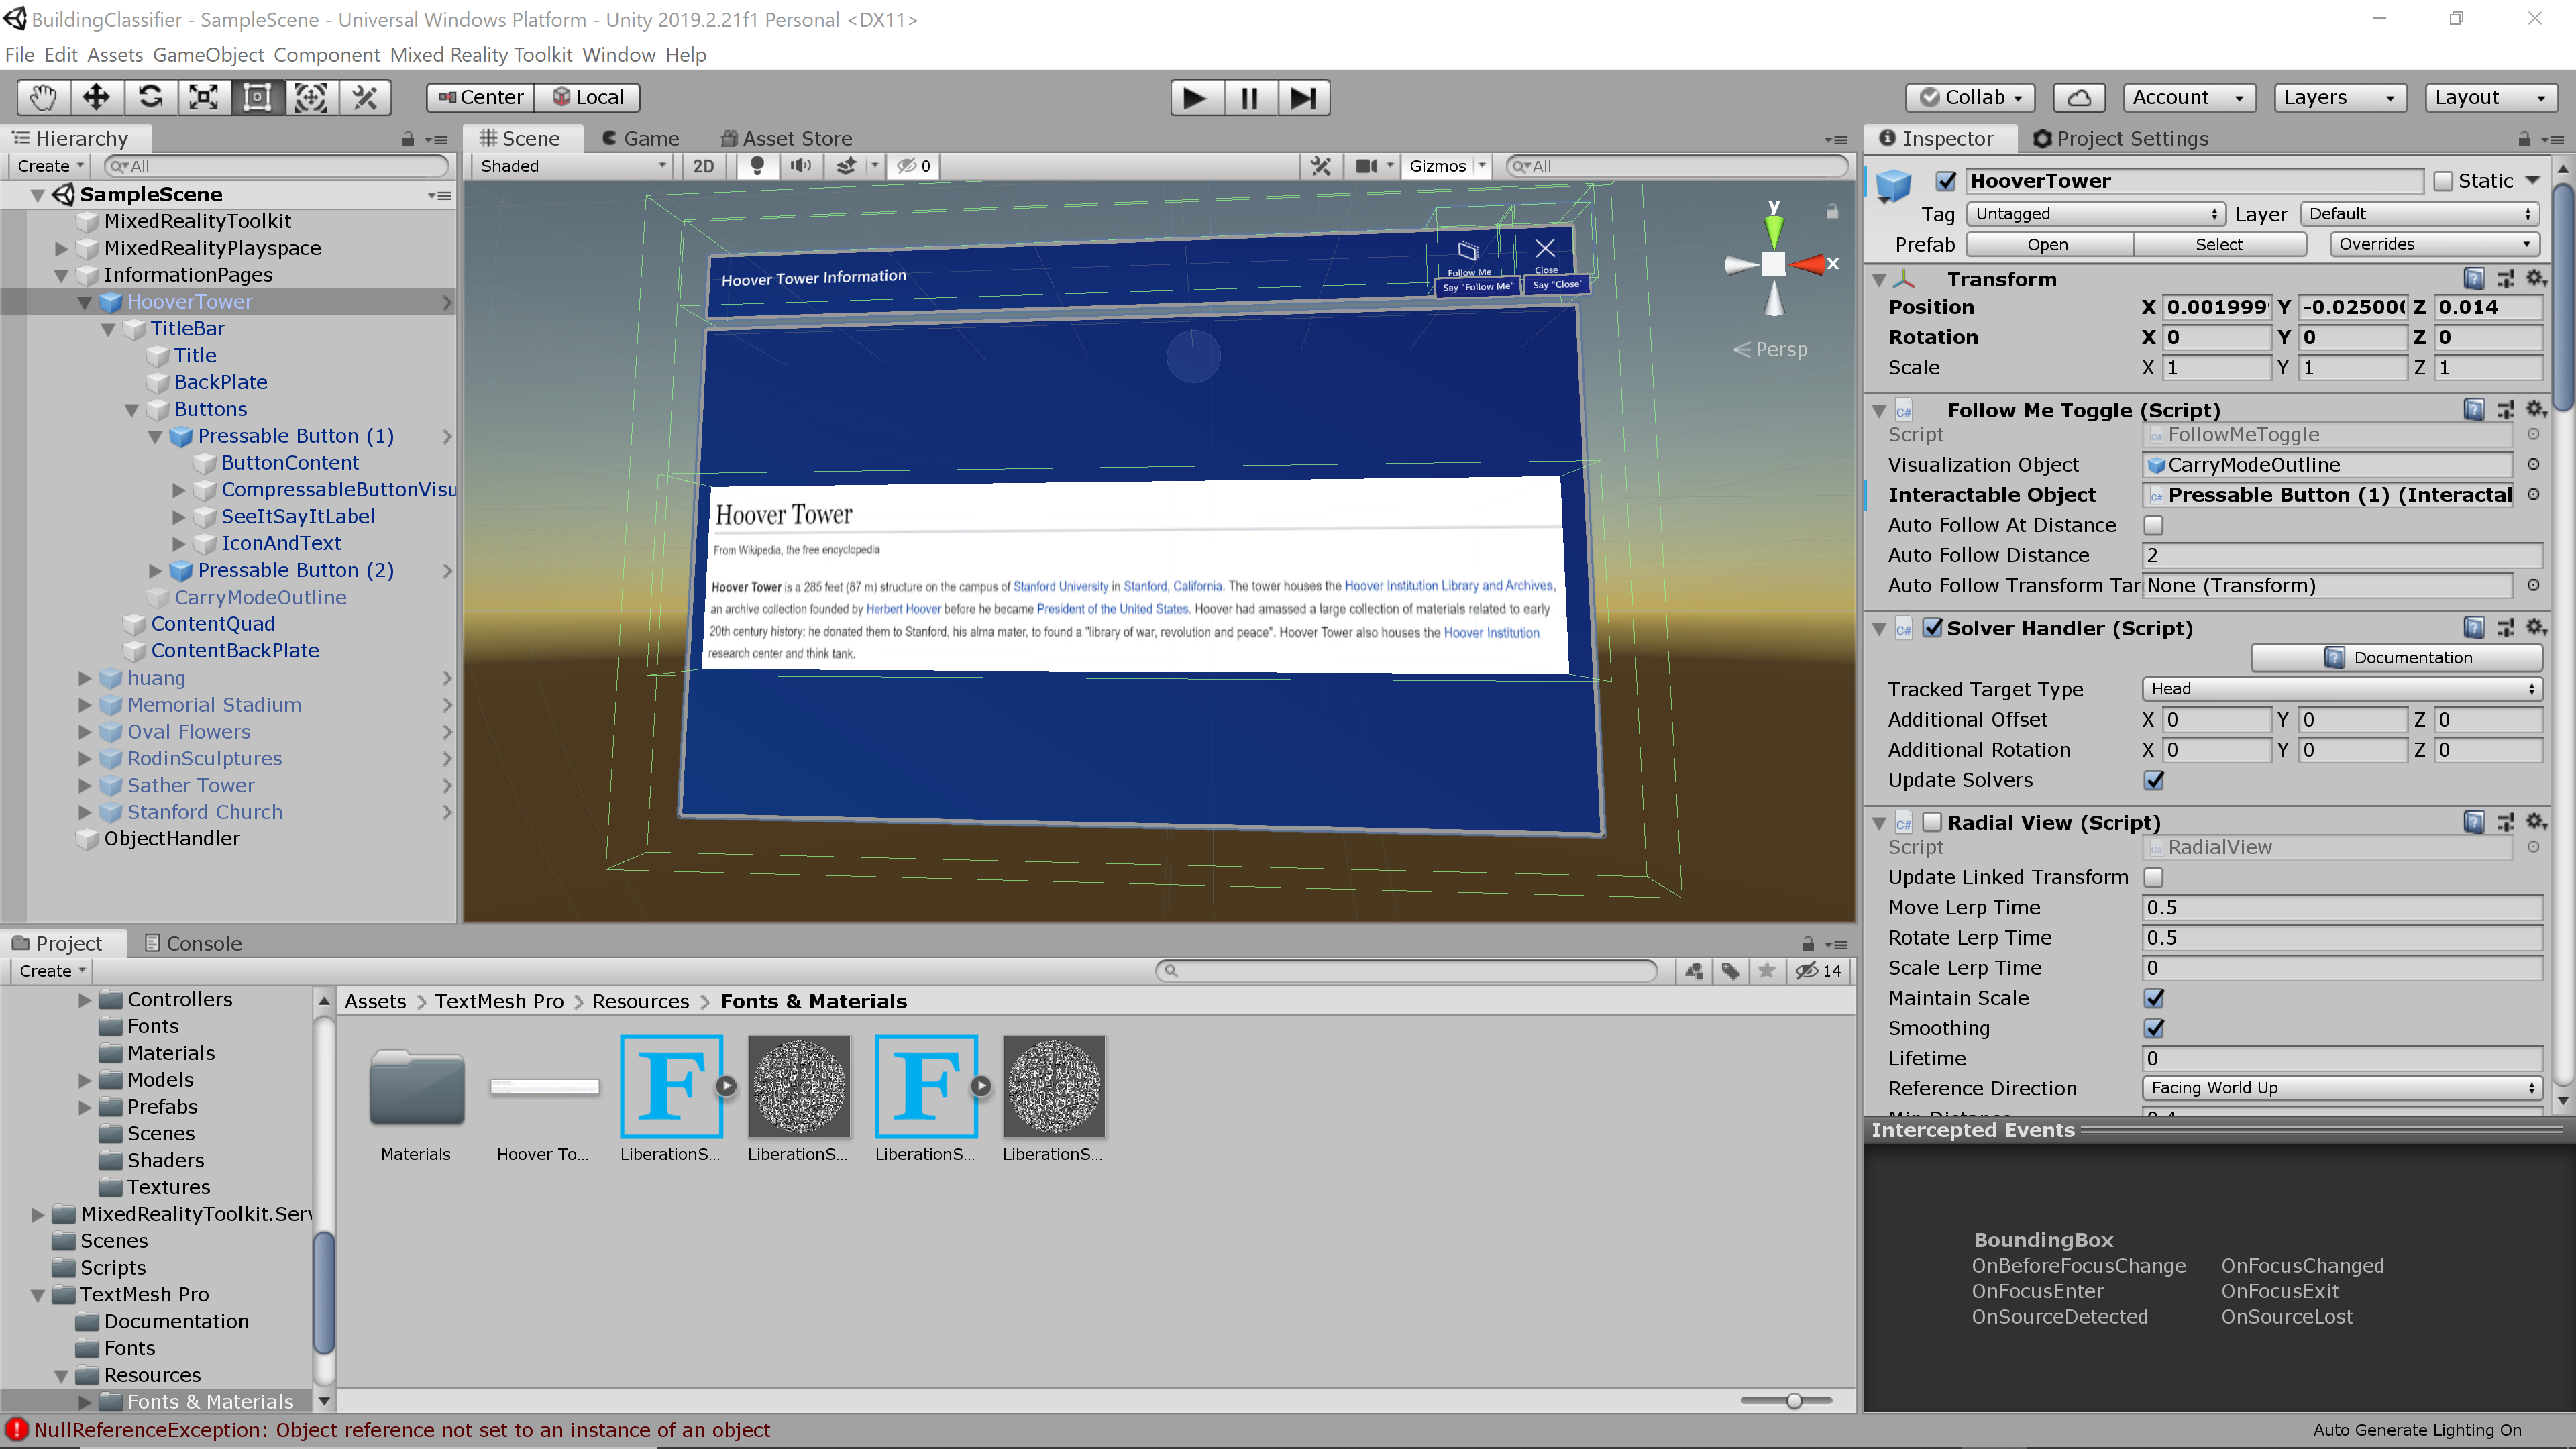Image resolution: width=2576 pixels, height=1449 pixels.
Task: Click the Solver Handler Documentation button
Action: click(x=2396, y=658)
